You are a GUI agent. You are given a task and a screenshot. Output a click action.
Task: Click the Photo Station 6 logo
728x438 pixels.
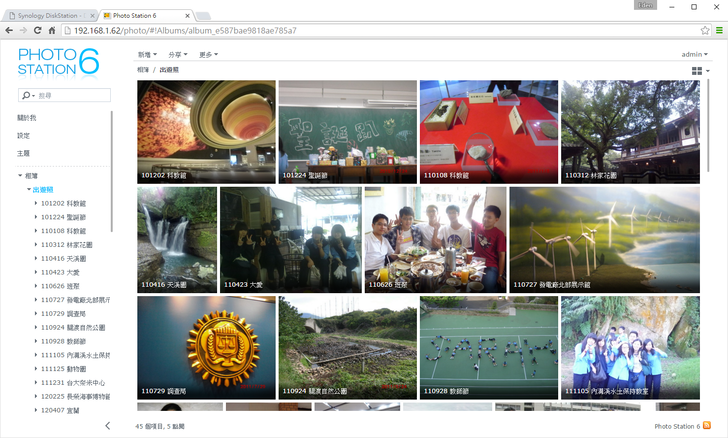point(58,62)
